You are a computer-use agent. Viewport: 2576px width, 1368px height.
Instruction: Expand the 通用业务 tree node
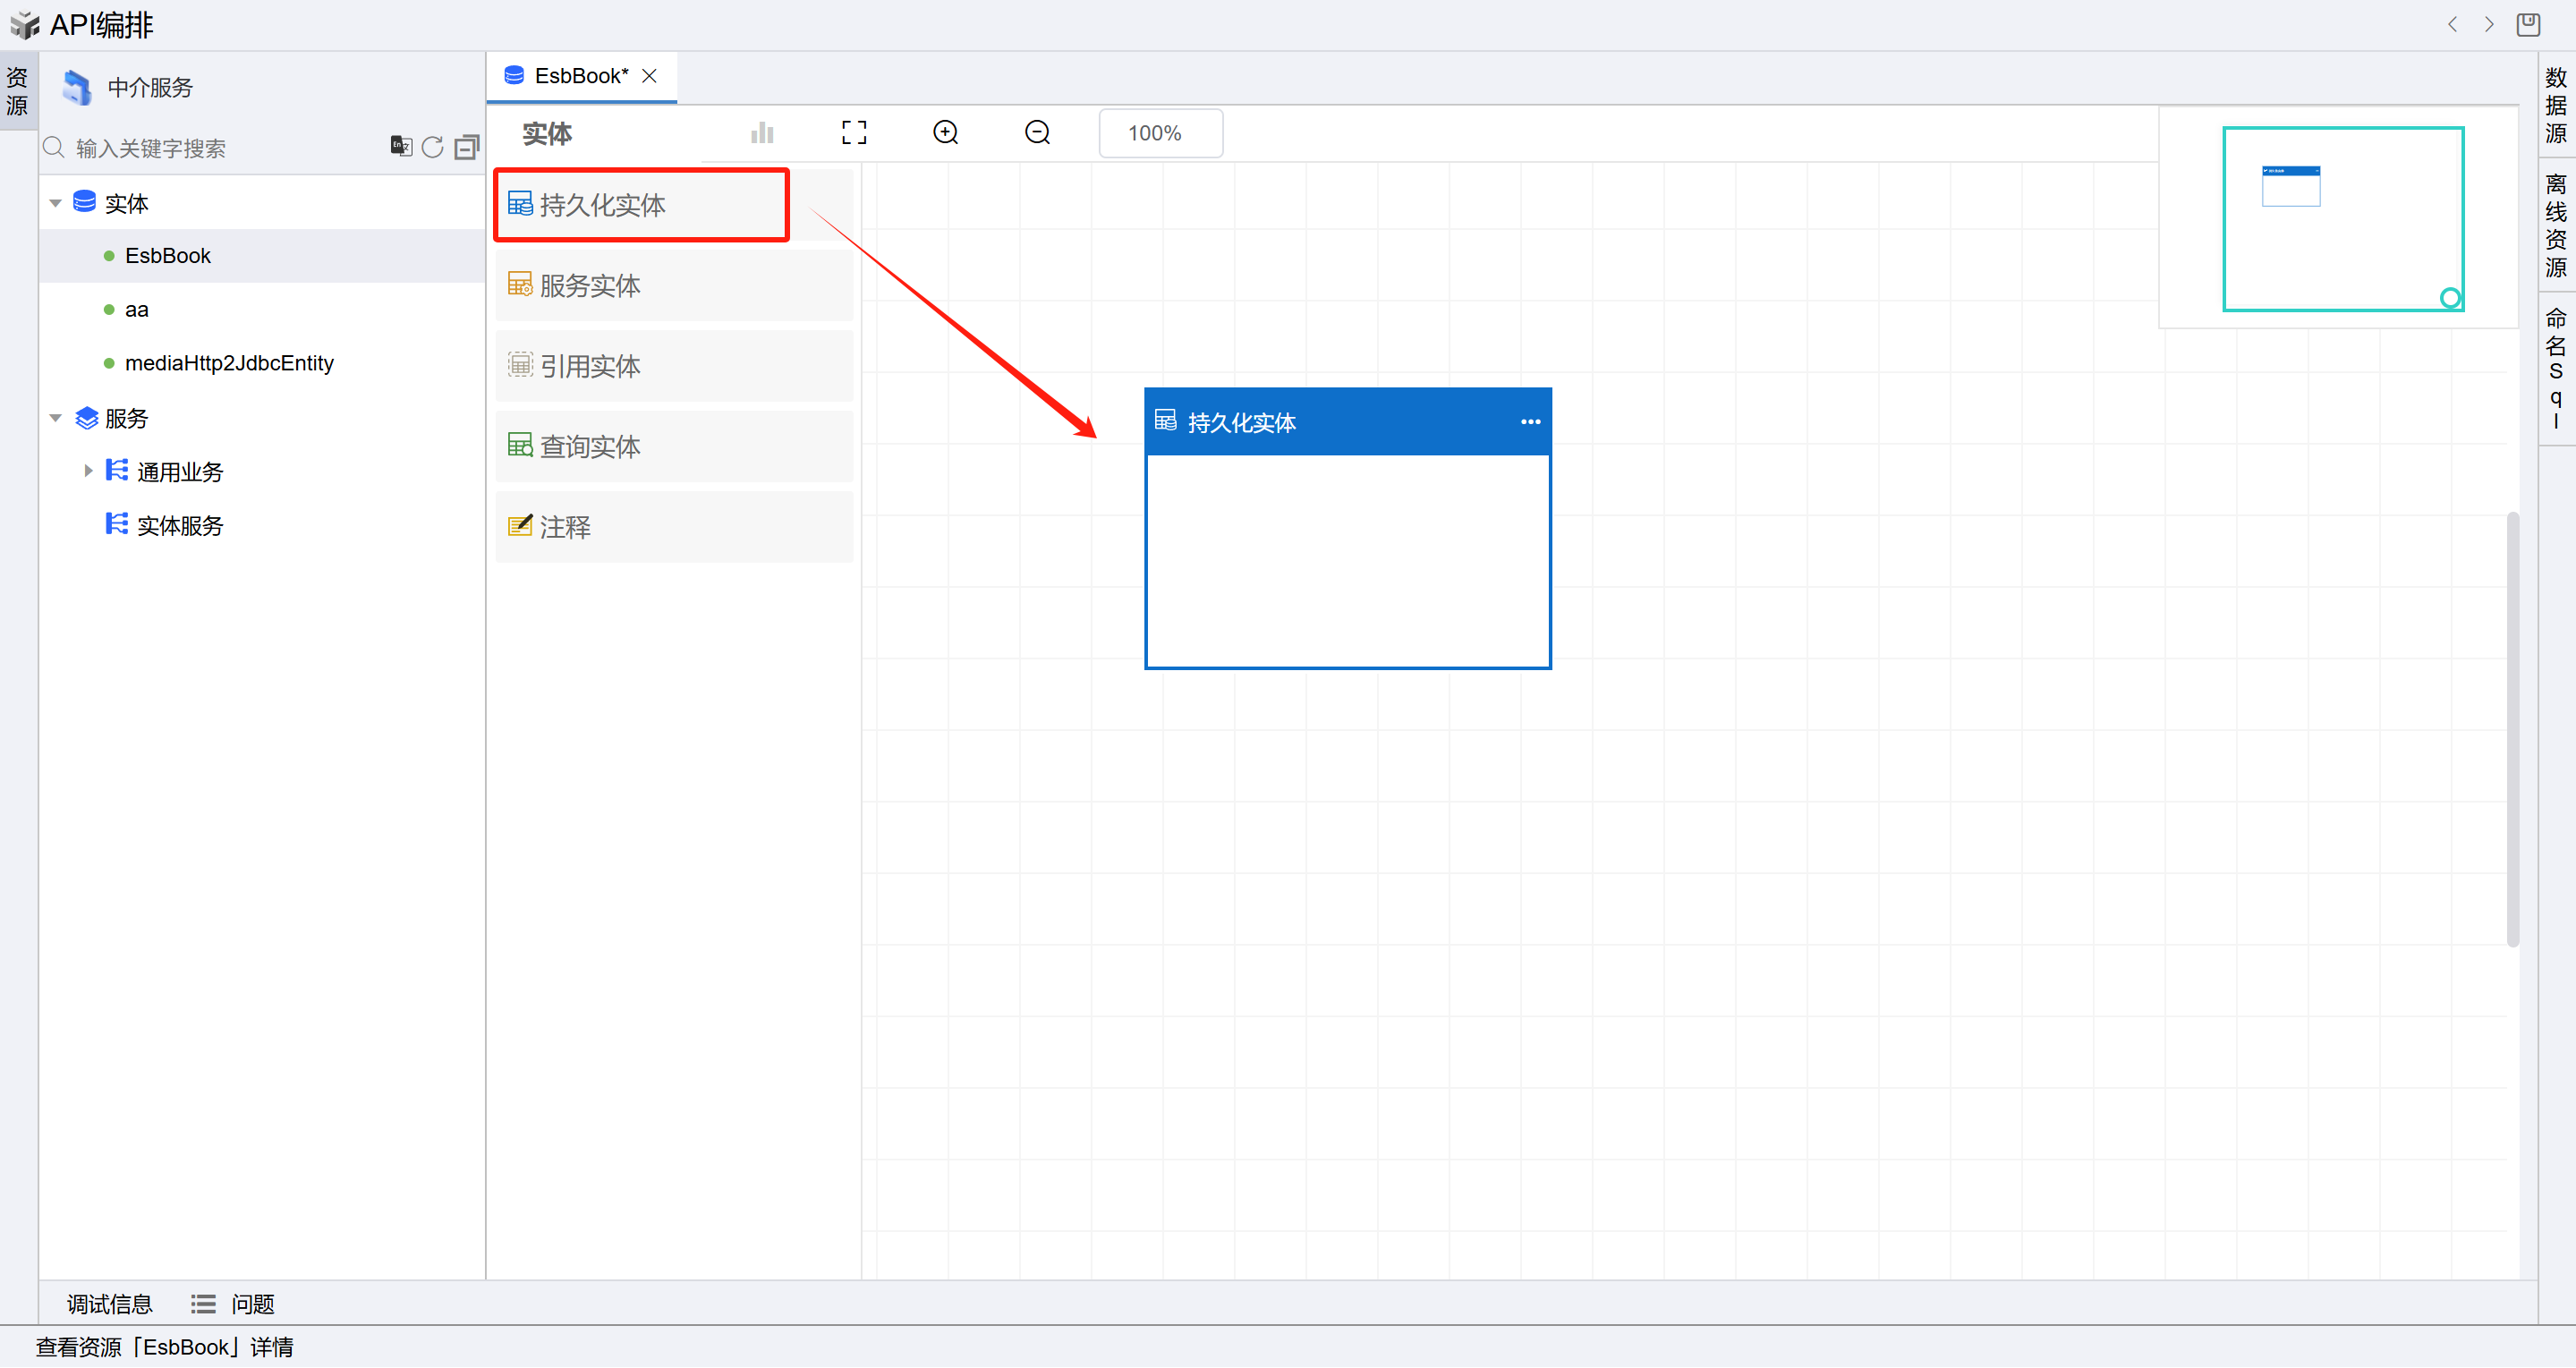point(88,471)
